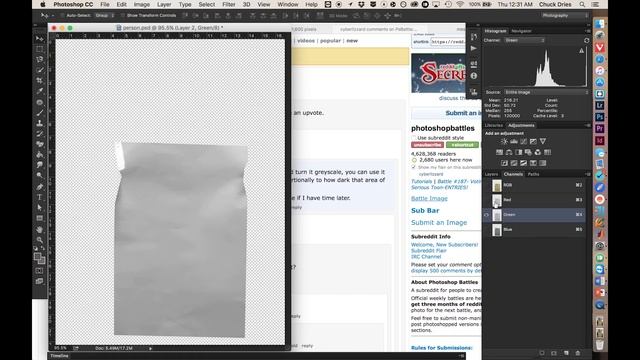Select the Smudge tool
Viewport: 640px width, 360px height.
(40, 165)
